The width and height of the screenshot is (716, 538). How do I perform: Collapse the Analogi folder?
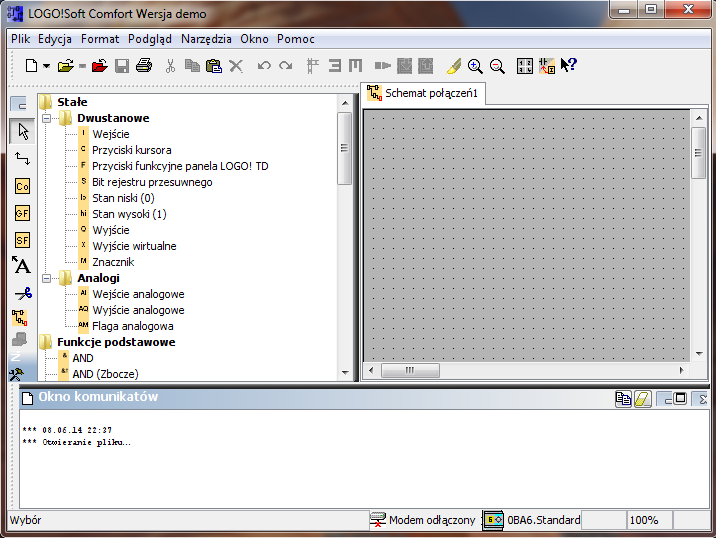point(47,278)
